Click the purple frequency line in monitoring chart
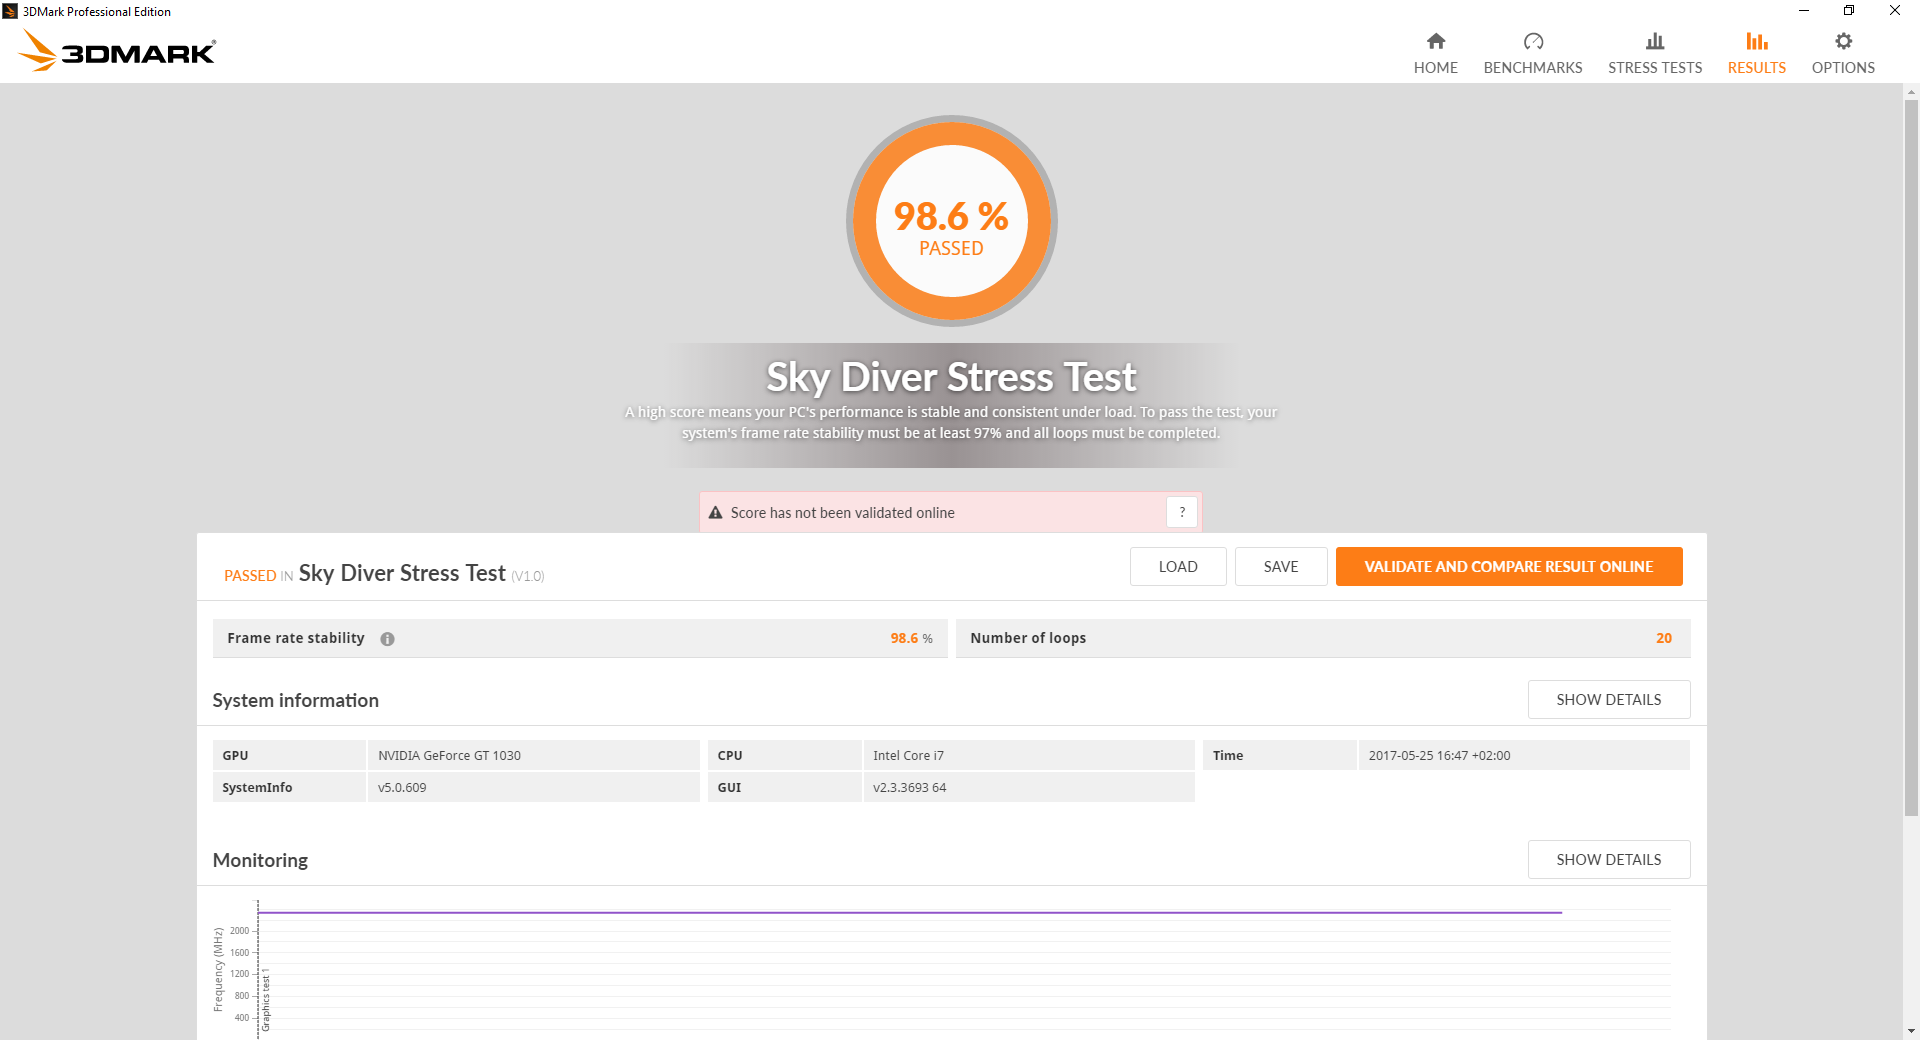Viewport: 1920px width, 1040px height. [909, 913]
